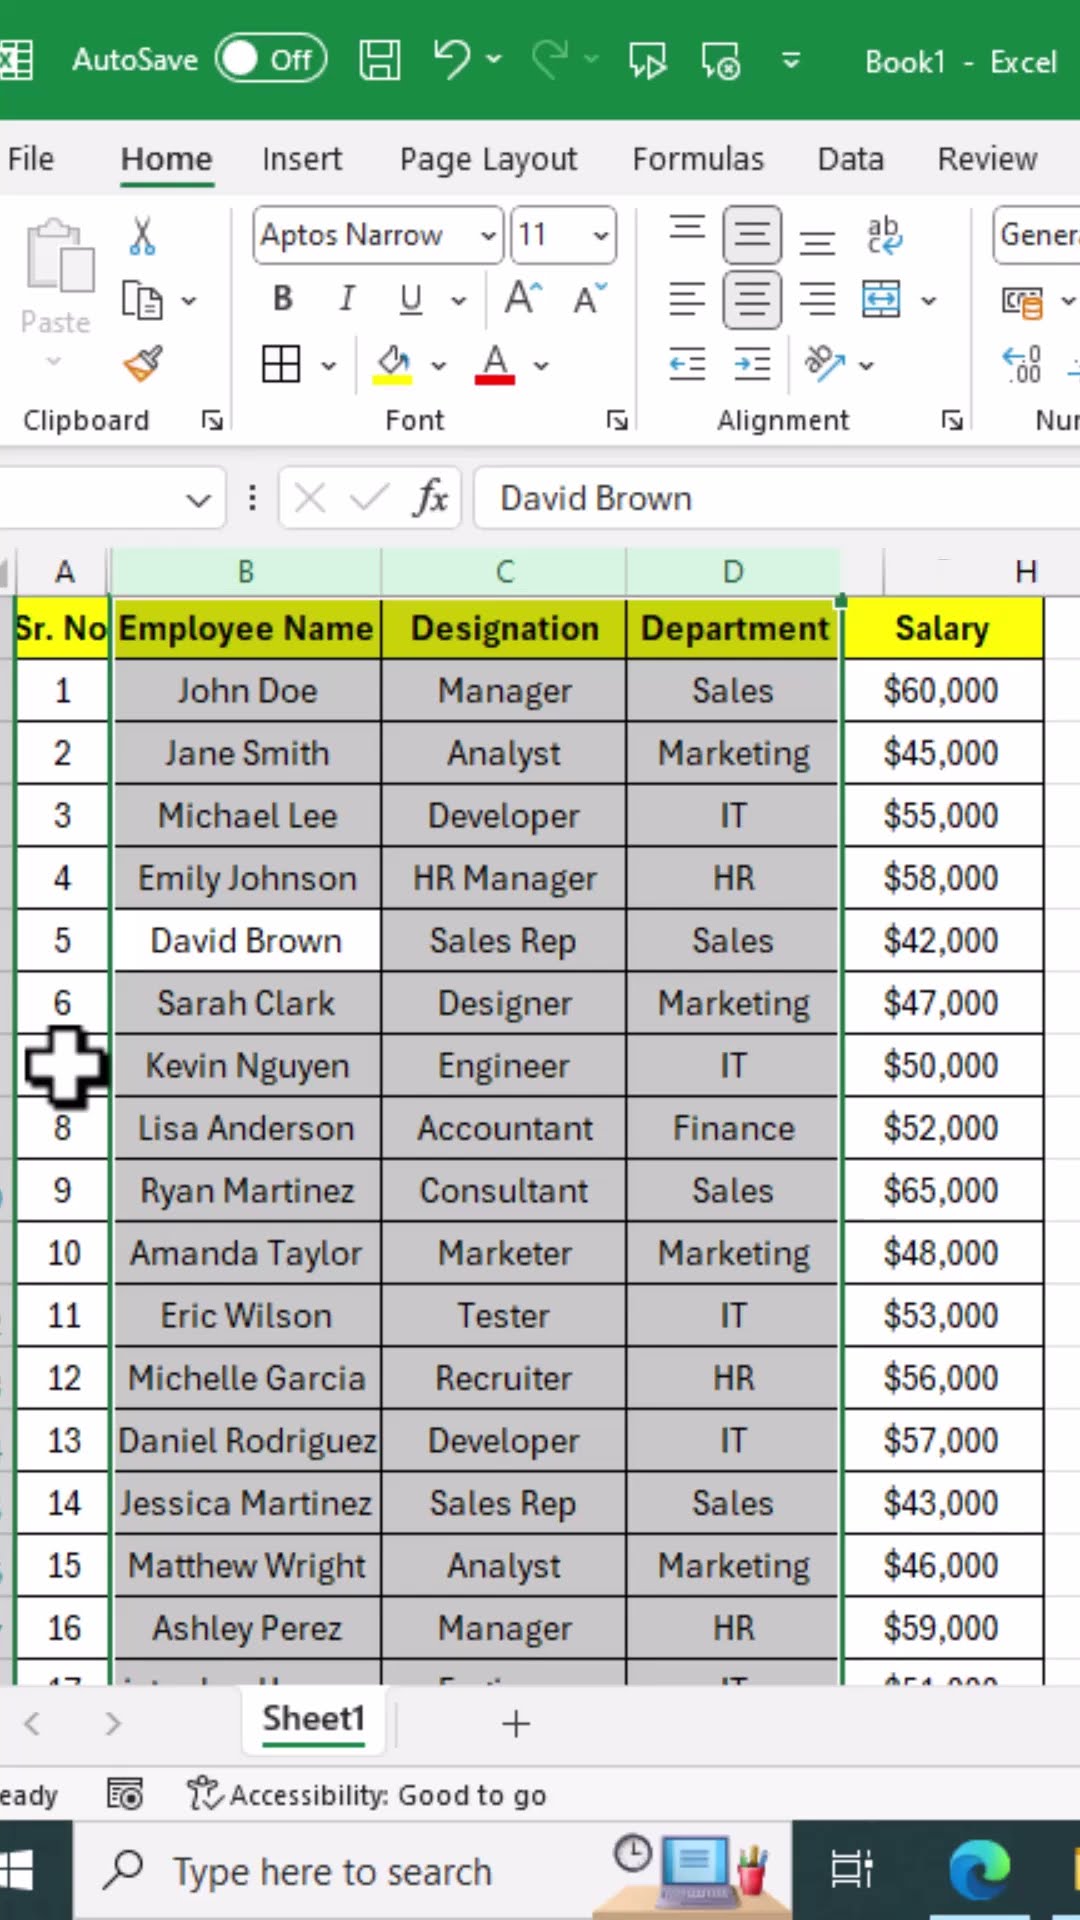
Task: Click Merge & Center icon
Action: 881,300
